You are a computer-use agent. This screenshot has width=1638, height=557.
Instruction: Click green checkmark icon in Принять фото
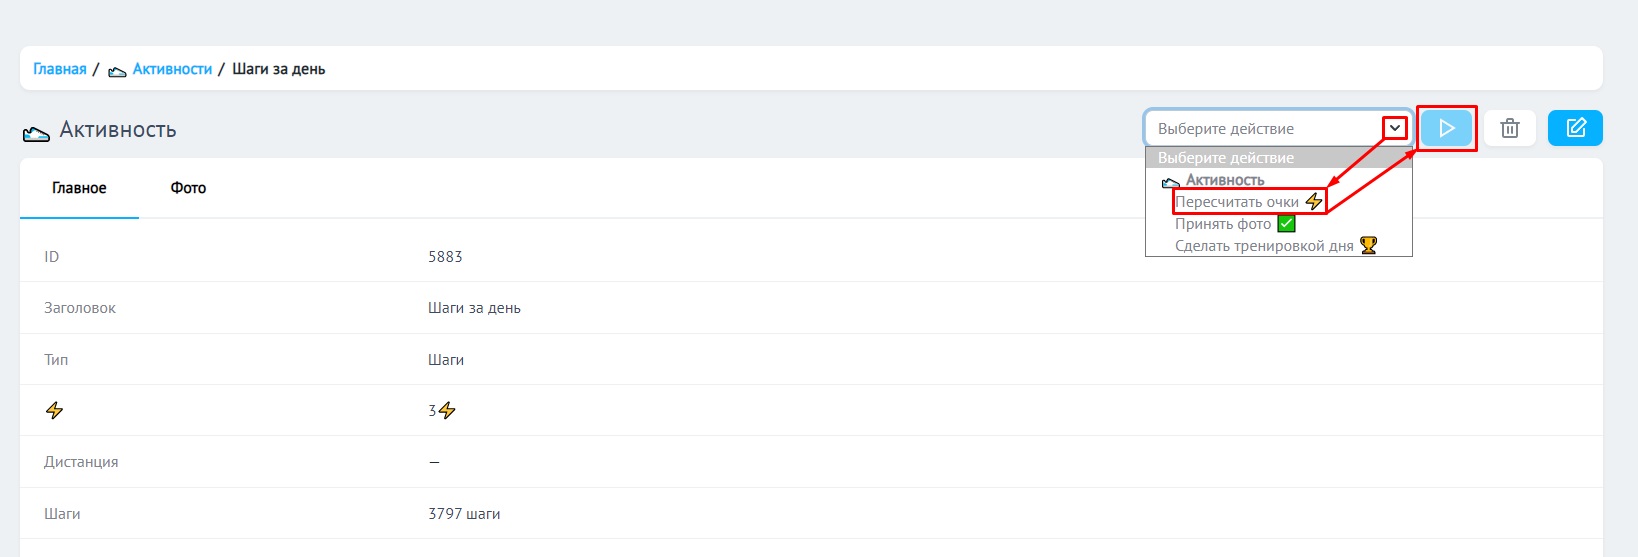1286,224
